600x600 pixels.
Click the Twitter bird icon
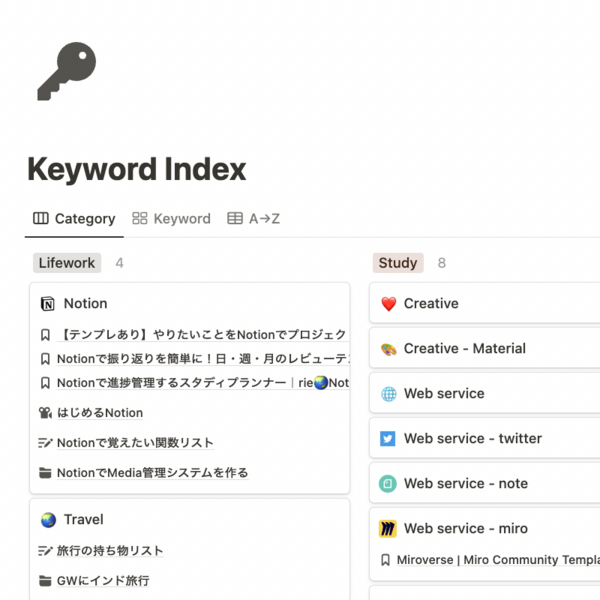click(389, 439)
